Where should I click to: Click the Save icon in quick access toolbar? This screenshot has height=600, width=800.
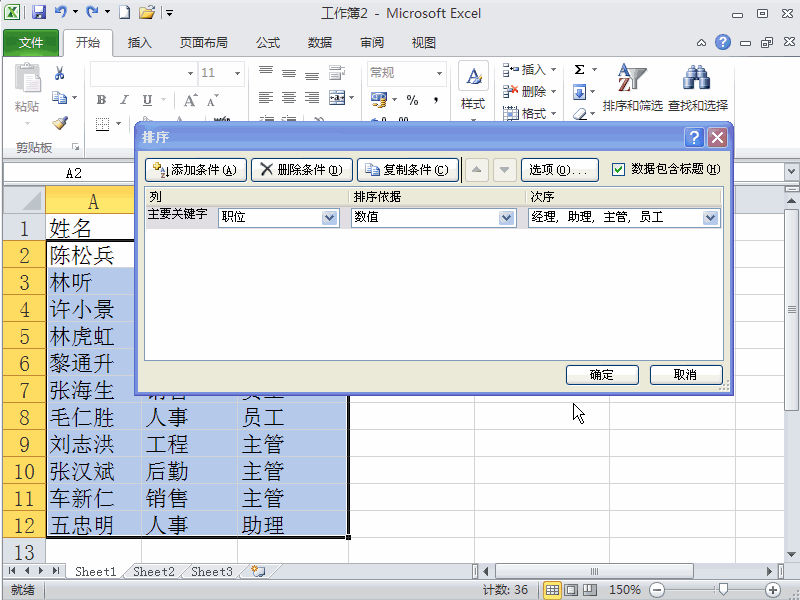point(39,12)
